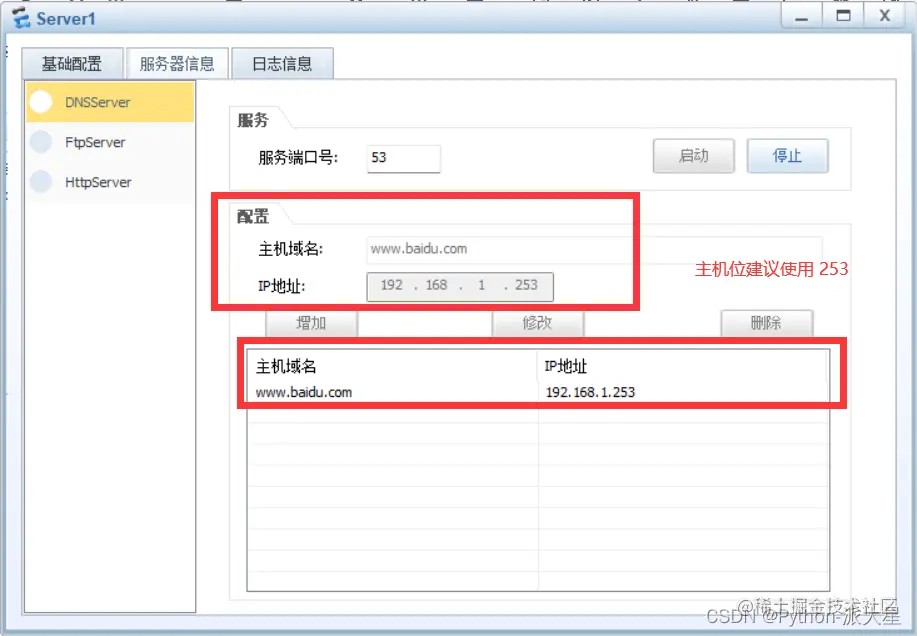
Task: Click the HttpServer status circle icon
Action: pos(41,181)
